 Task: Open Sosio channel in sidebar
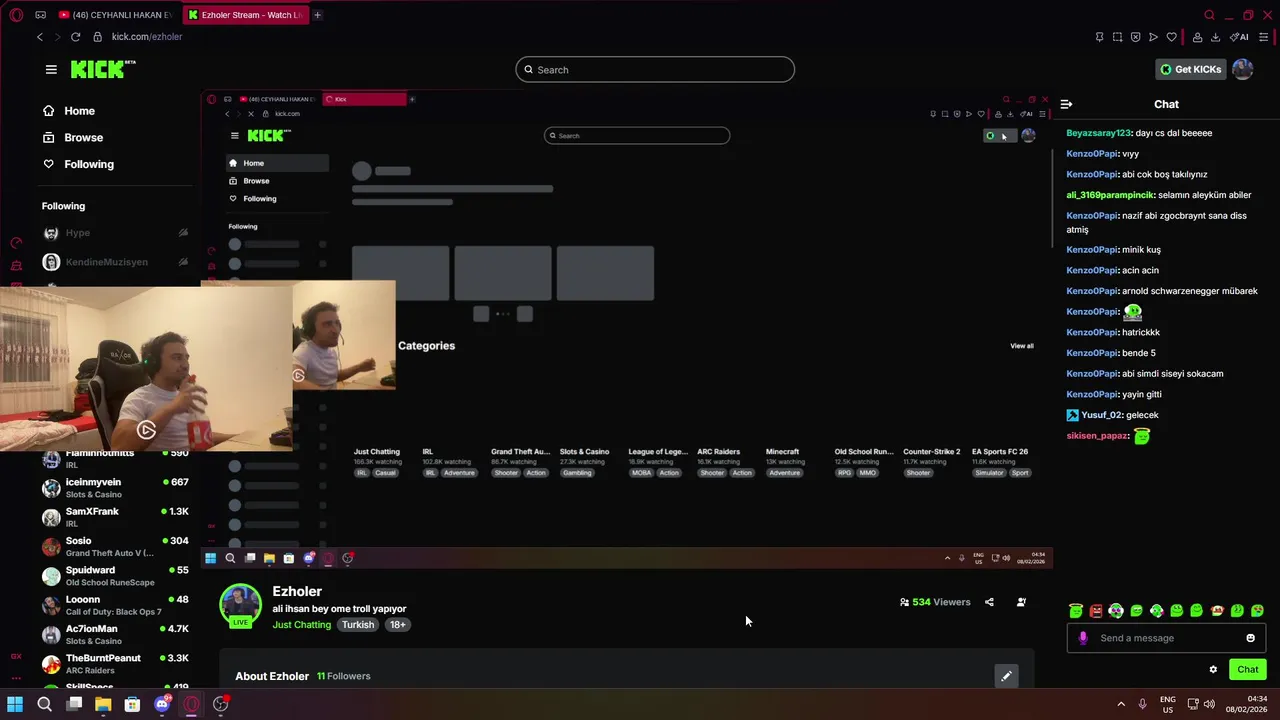click(x=115, y=546)
